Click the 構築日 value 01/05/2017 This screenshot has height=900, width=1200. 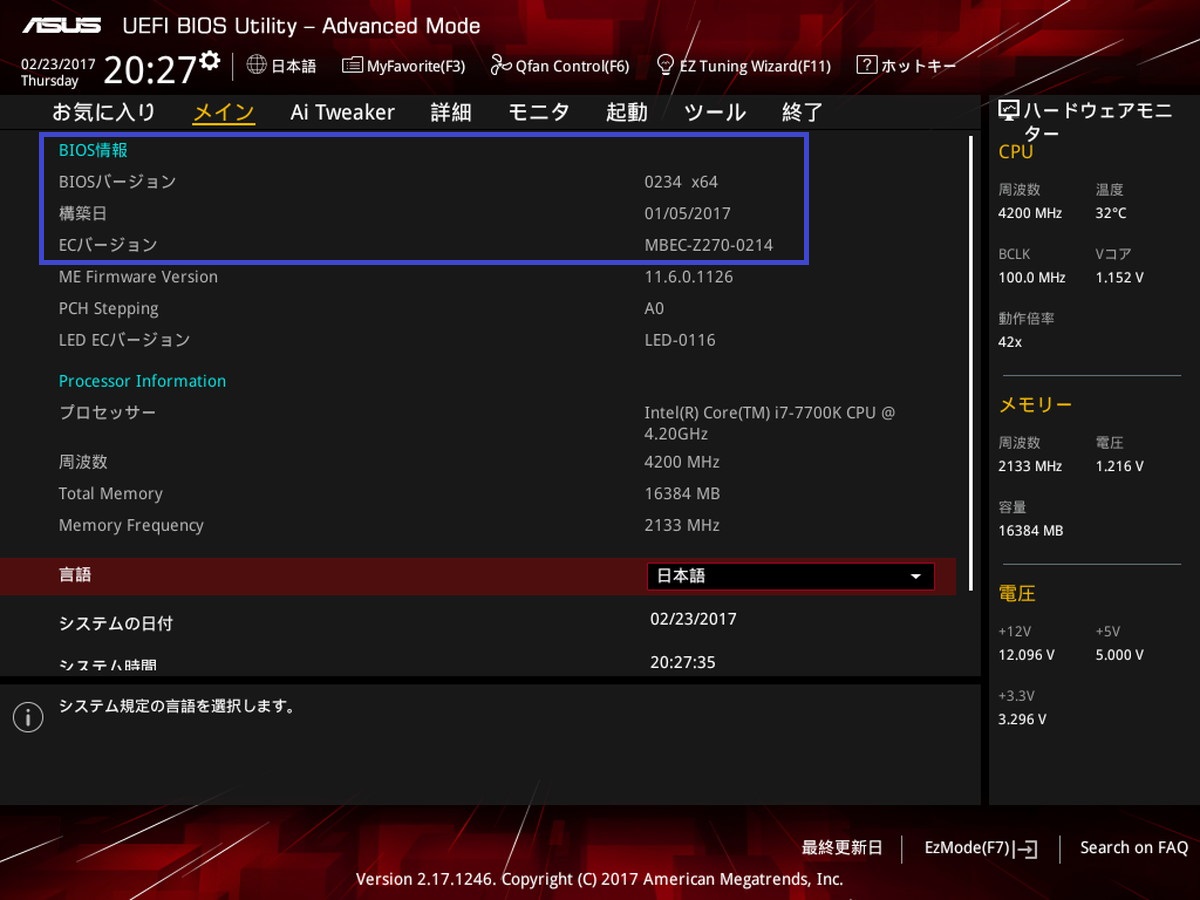click(x=688, y=213)
